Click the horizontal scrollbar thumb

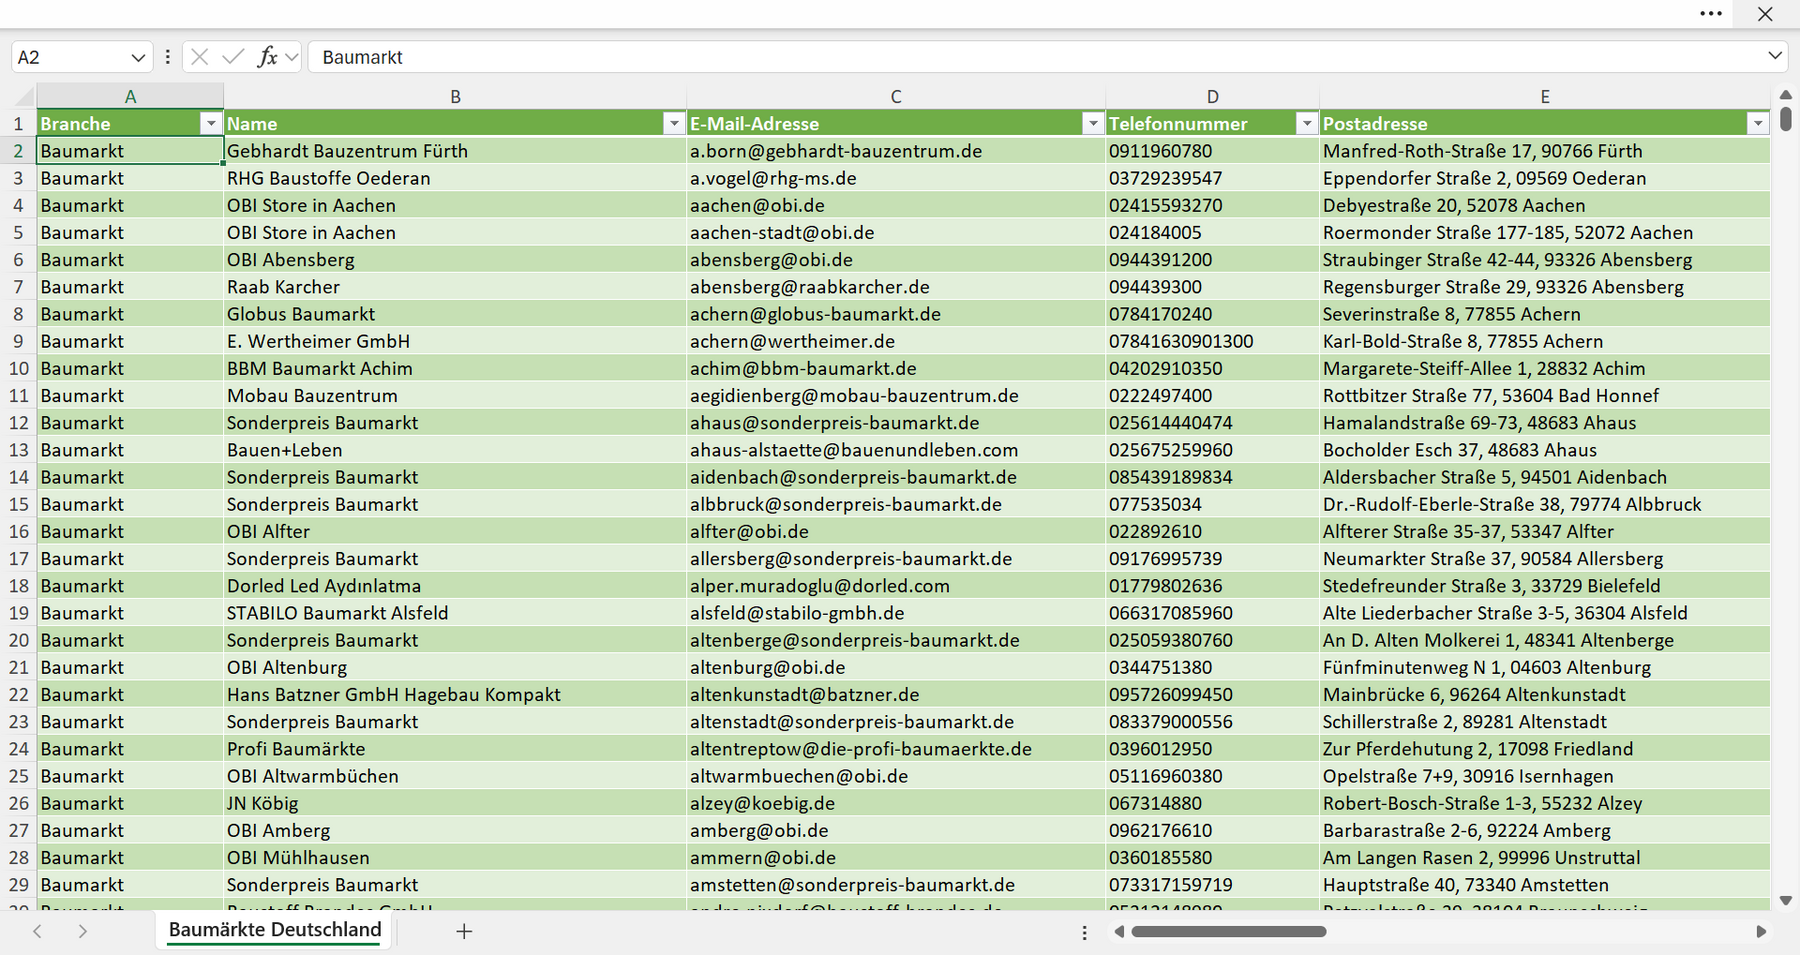1229,932
